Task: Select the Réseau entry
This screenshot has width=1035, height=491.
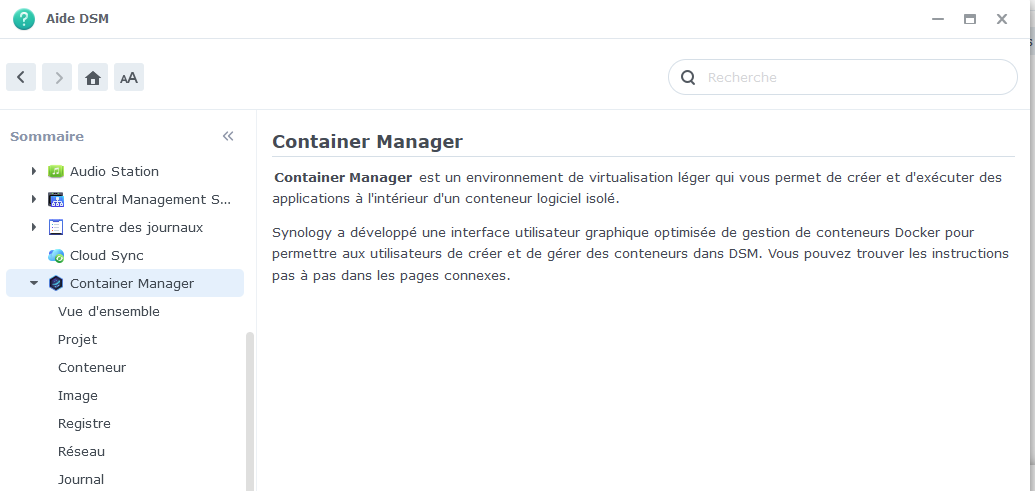Action: 81,451
